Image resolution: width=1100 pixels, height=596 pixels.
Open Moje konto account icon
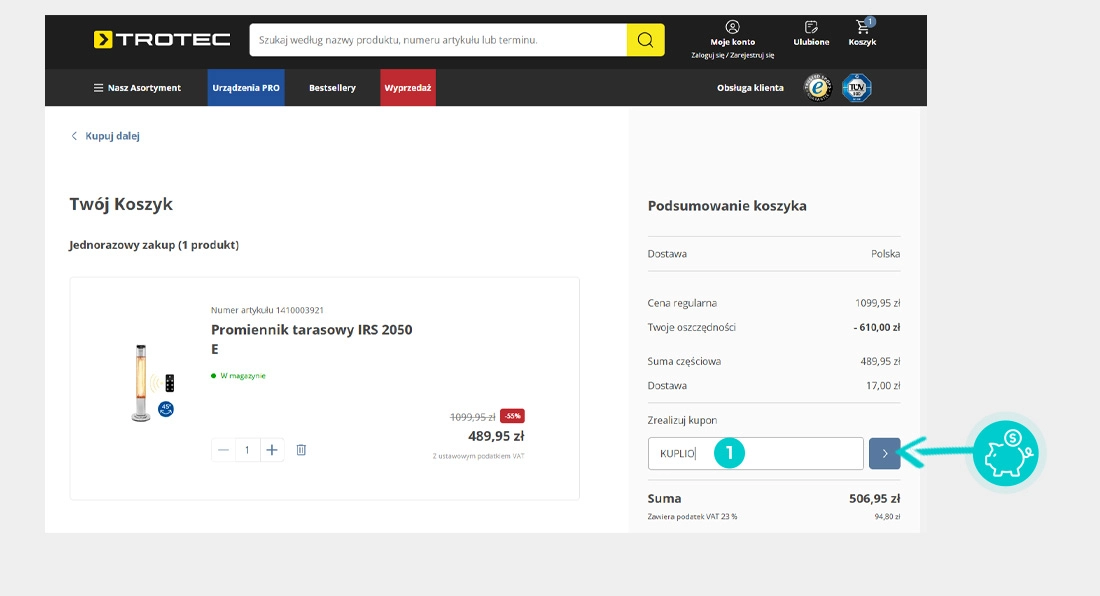click(732, 27)
